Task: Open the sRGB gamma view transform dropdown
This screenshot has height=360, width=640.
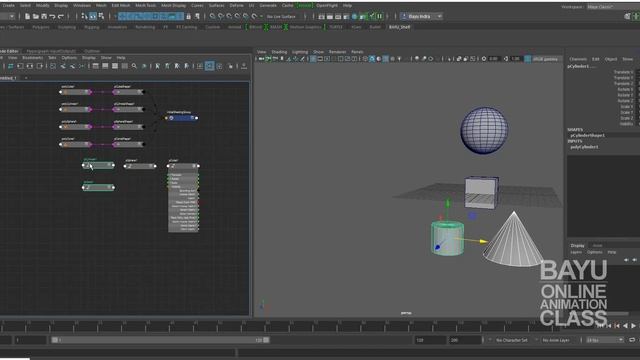Action: (x=546, y=59)
